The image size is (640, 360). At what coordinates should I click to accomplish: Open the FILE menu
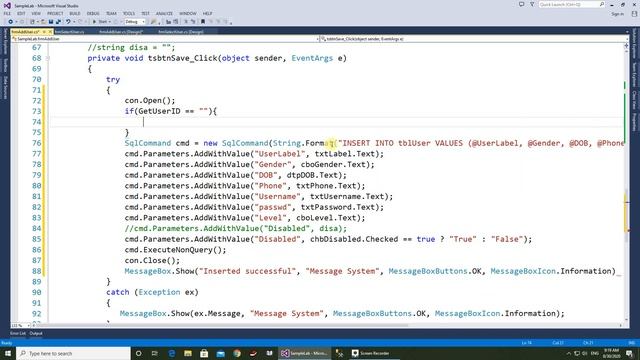coord(7,13)
